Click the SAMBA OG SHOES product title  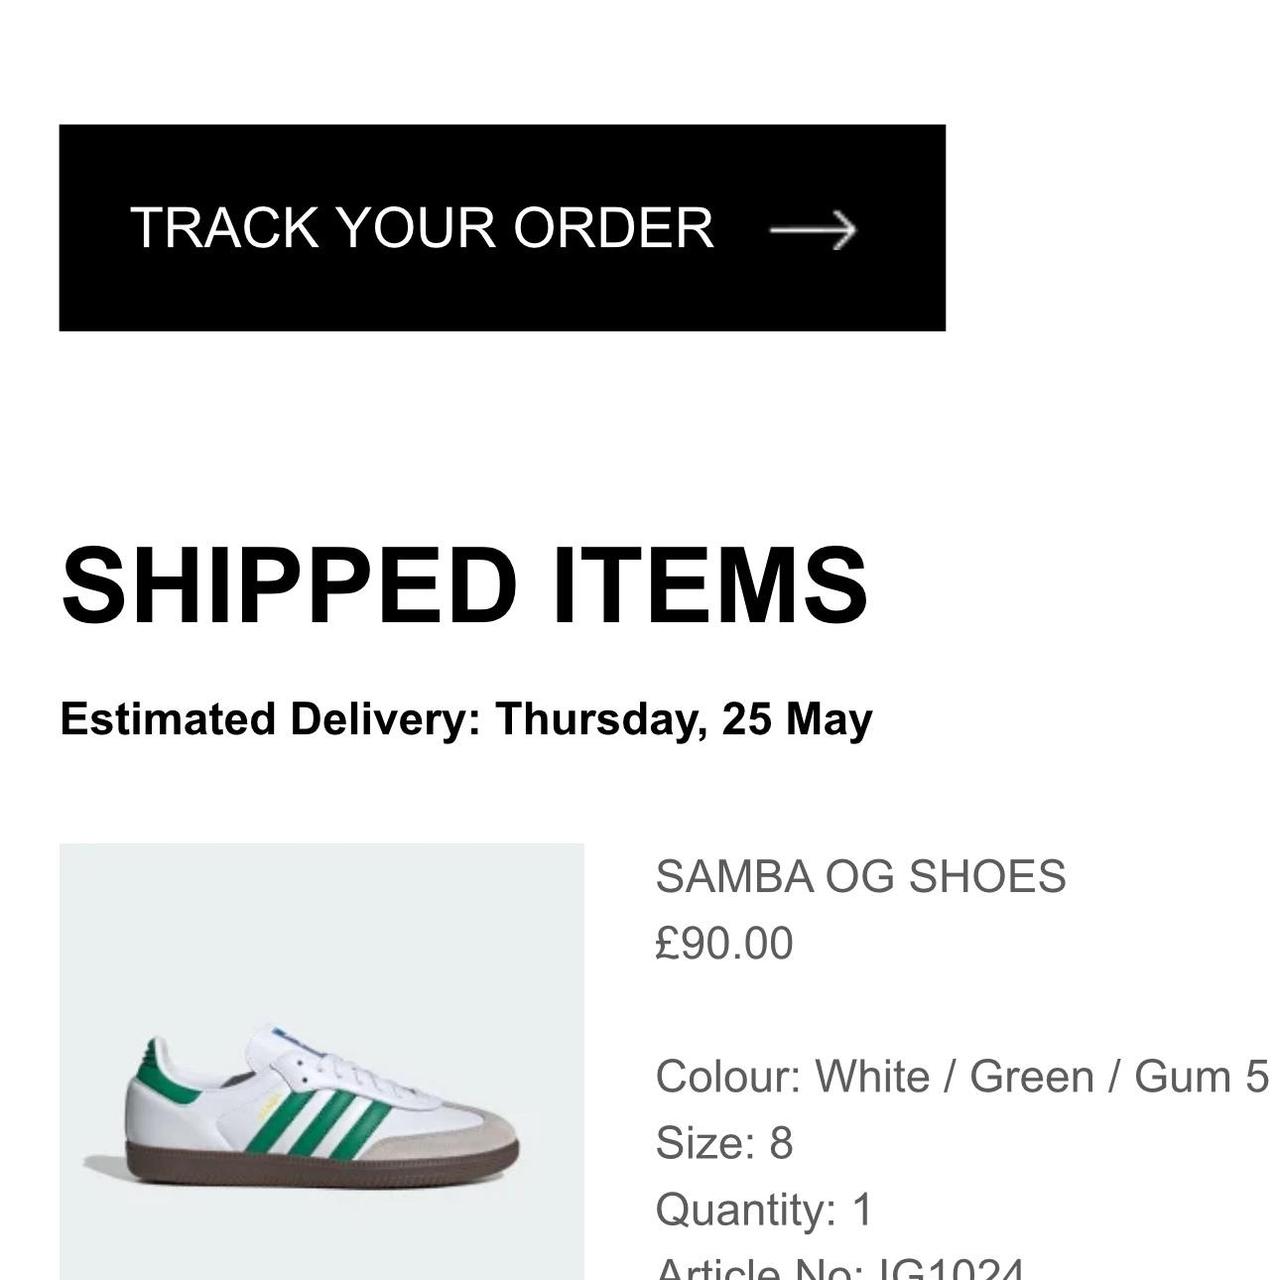(861, 877)
